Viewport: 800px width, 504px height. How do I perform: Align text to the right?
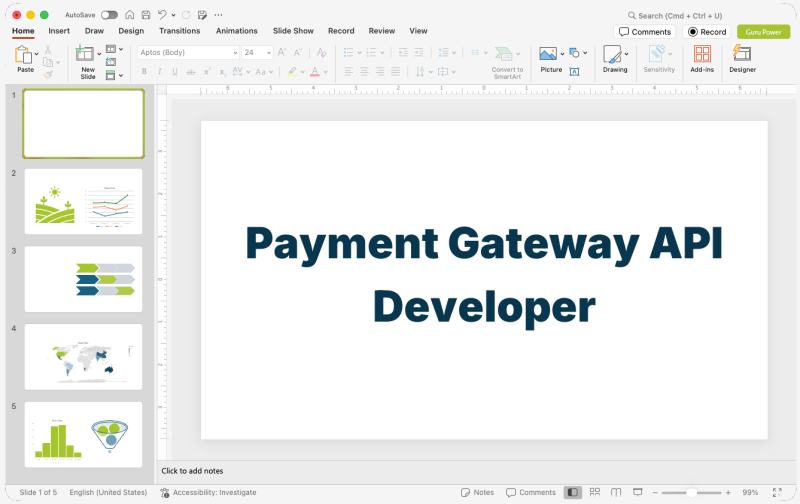point(380,71)
